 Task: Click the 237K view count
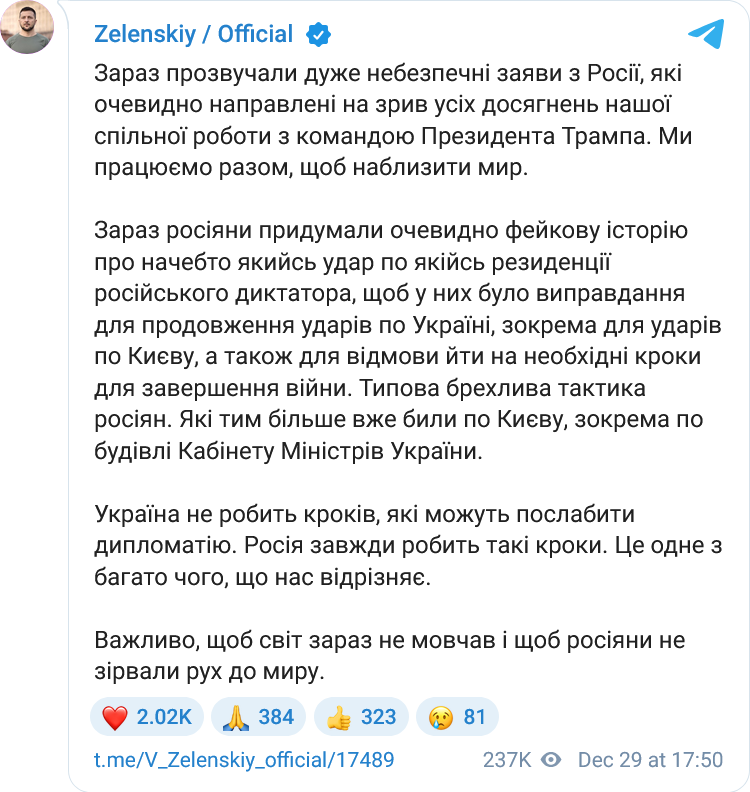pos(507,760)
